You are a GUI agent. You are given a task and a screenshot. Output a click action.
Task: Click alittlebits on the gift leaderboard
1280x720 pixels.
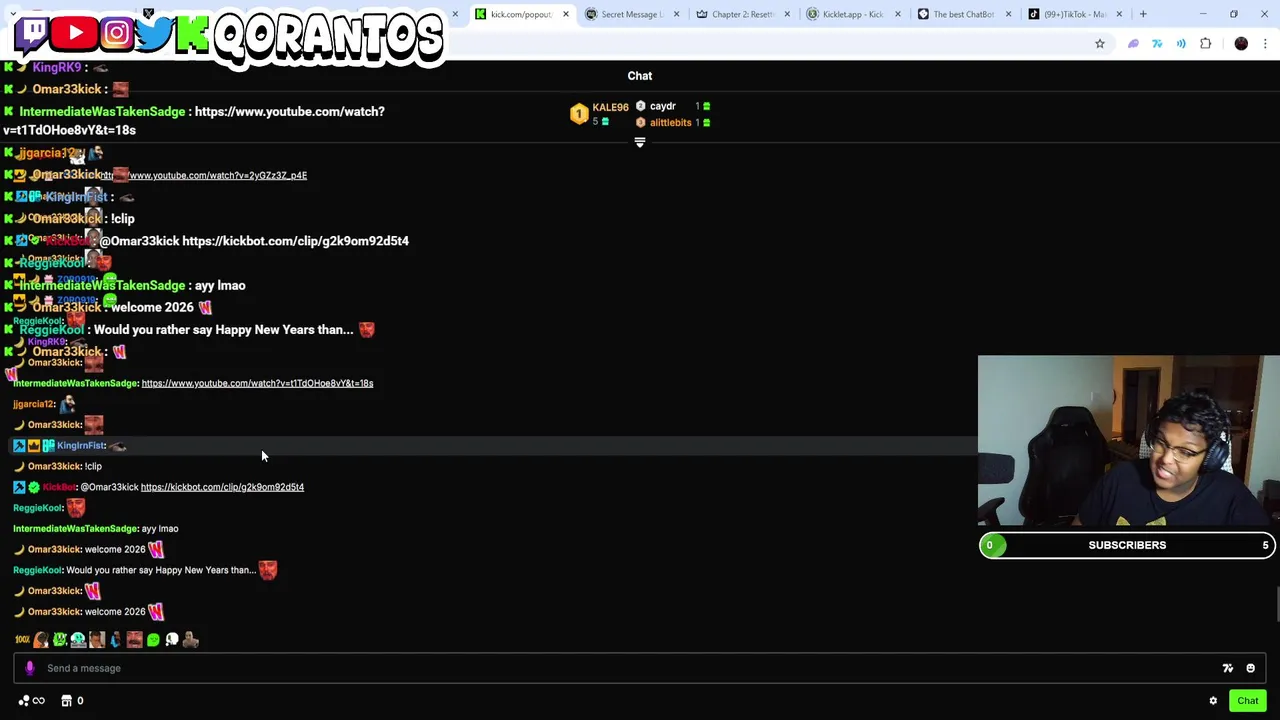click(670, 123)
